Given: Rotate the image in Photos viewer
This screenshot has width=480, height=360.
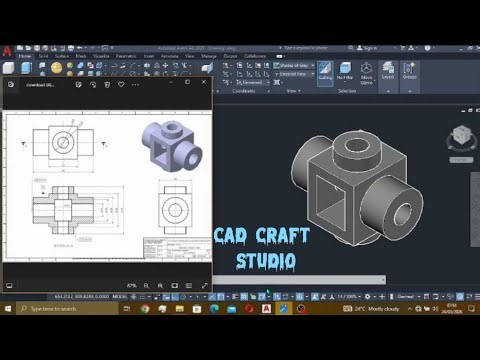Looking at the screenshot, I should tap(93, 85).
